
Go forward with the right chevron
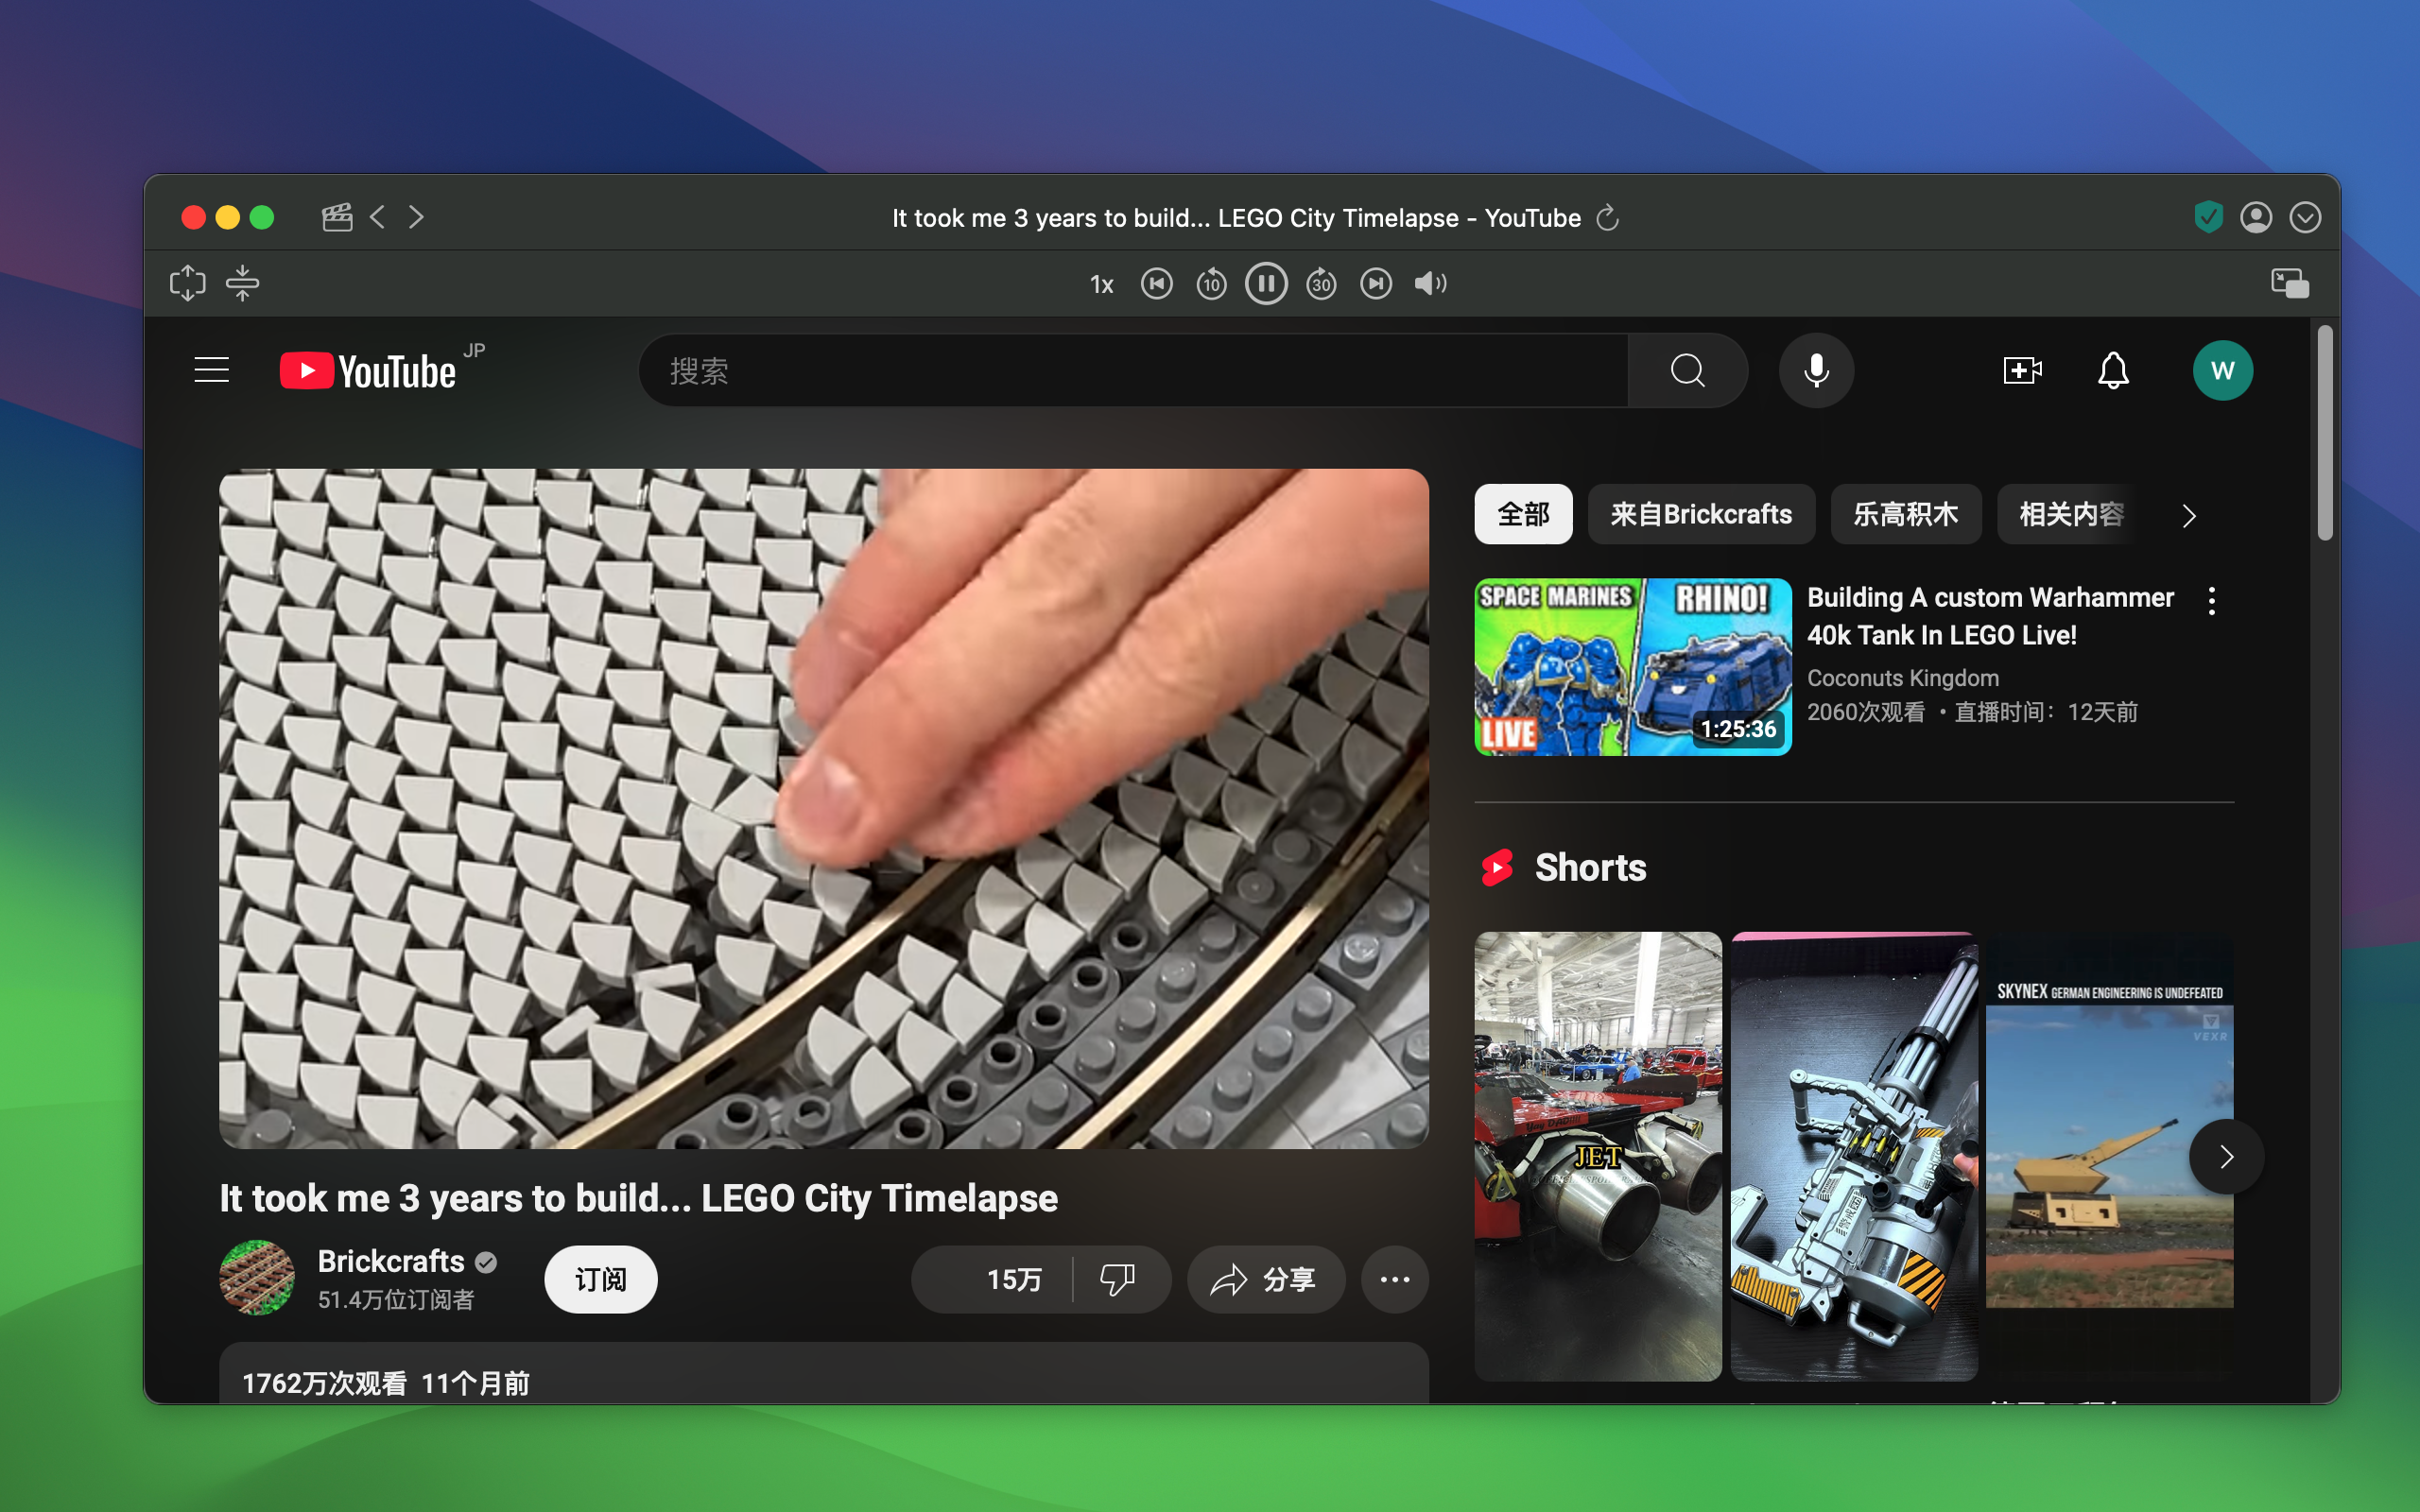pyautogui.click(x=416, y=217)
